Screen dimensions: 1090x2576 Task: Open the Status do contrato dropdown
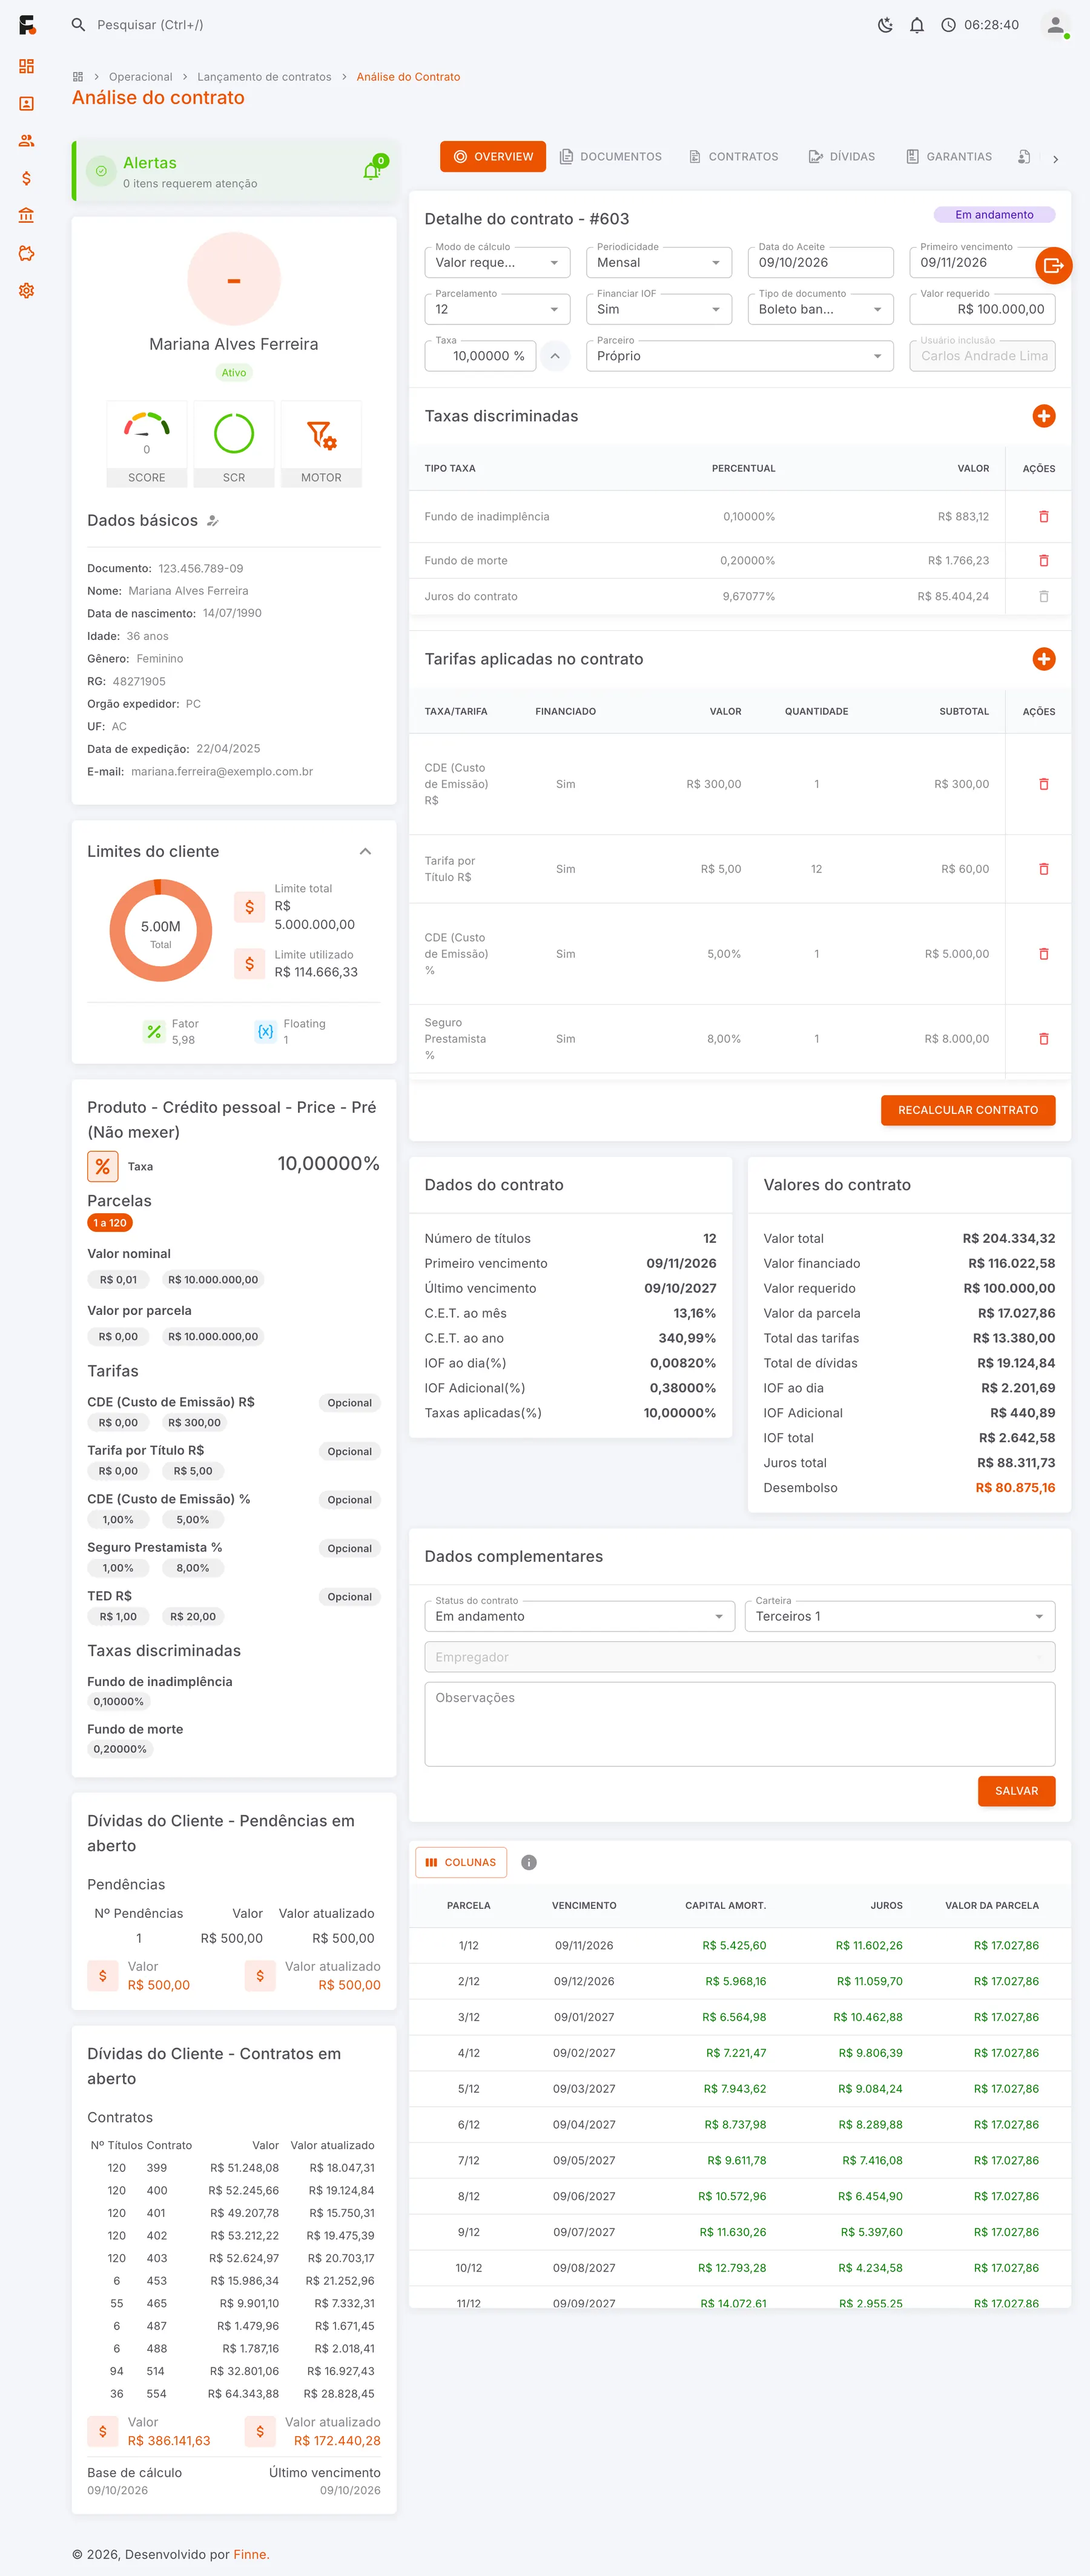tap(579, 1616)
